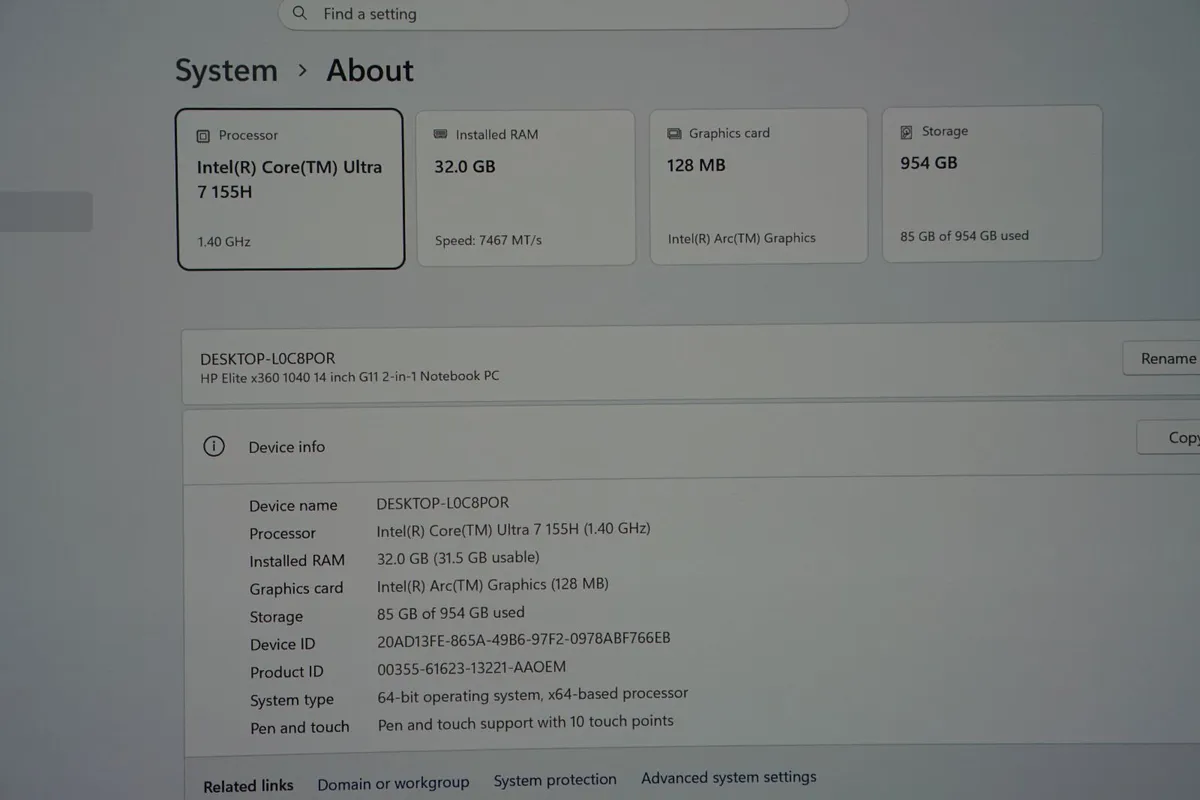
Task: Select the Processor card
Action: pos(290,189)
